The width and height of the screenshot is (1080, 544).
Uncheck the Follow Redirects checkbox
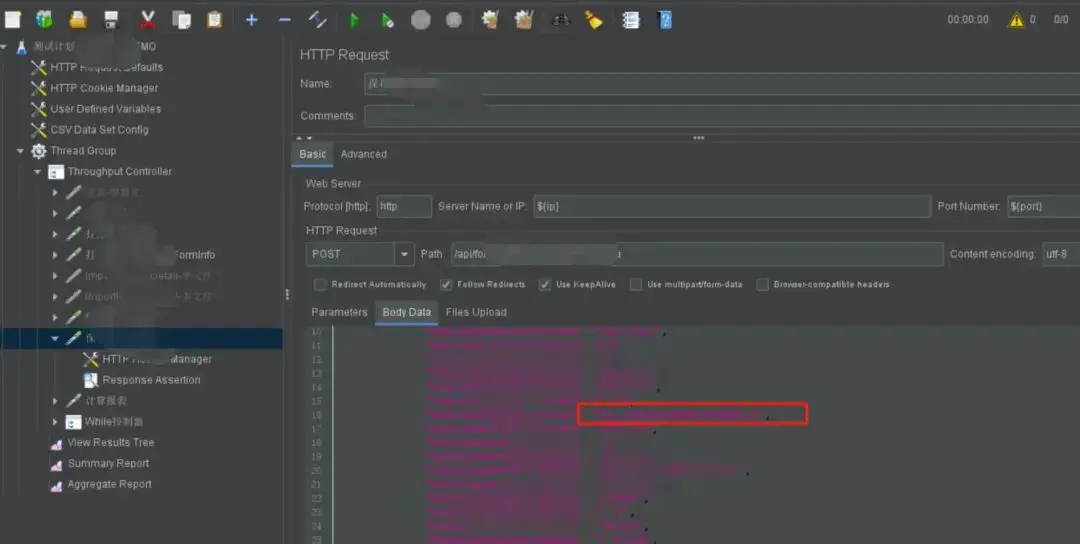(x=446, y=284)
